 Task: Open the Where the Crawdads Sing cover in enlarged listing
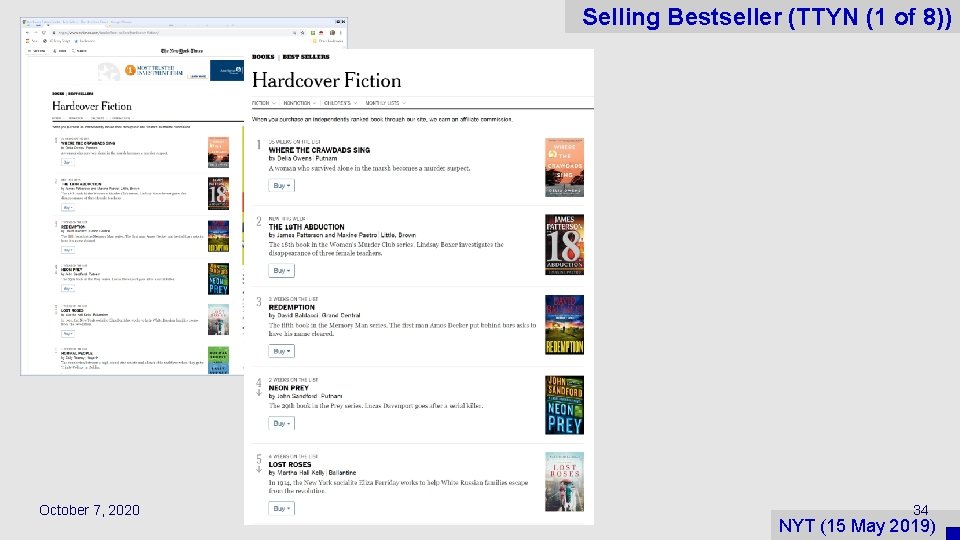pyautogui.click(x=564, y=167)
